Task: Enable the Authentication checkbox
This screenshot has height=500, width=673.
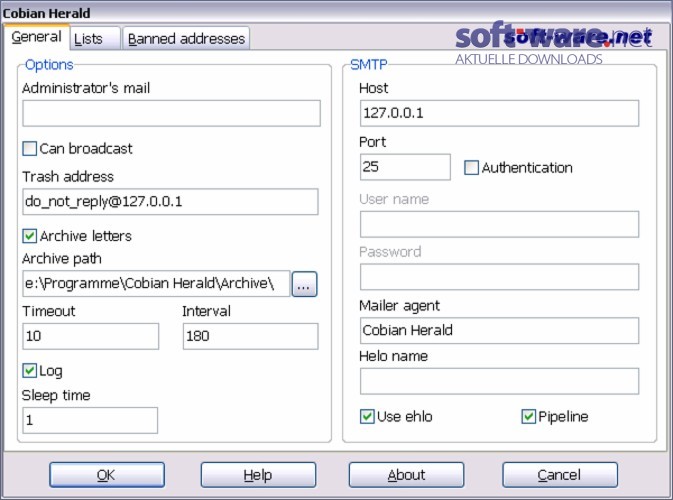Action: pyautogui.click(x=471, y=167)
